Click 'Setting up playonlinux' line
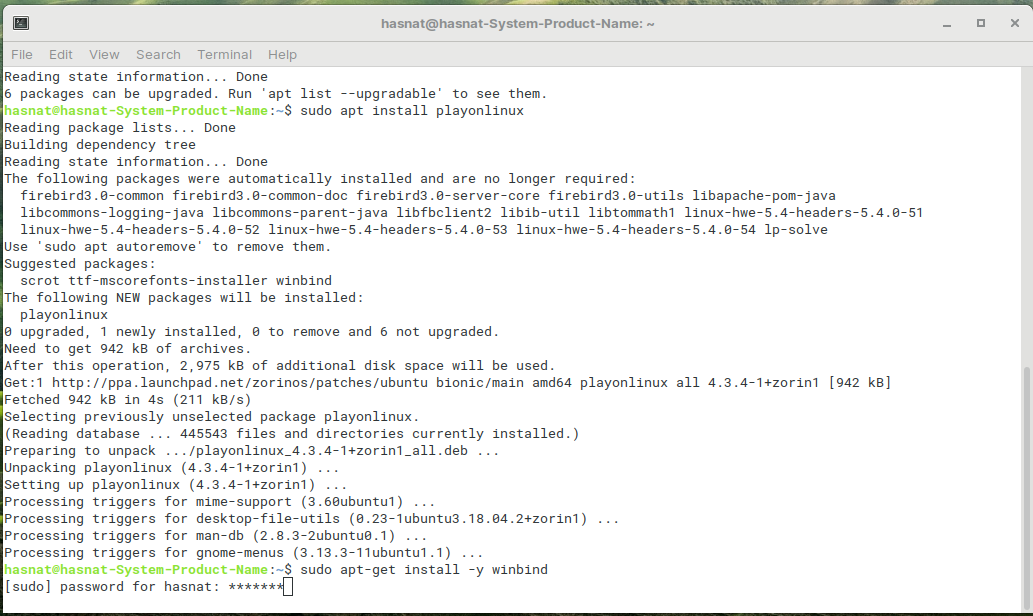Screen dimensions: 1033x616 pyautogui.click(x=175, y=485)
